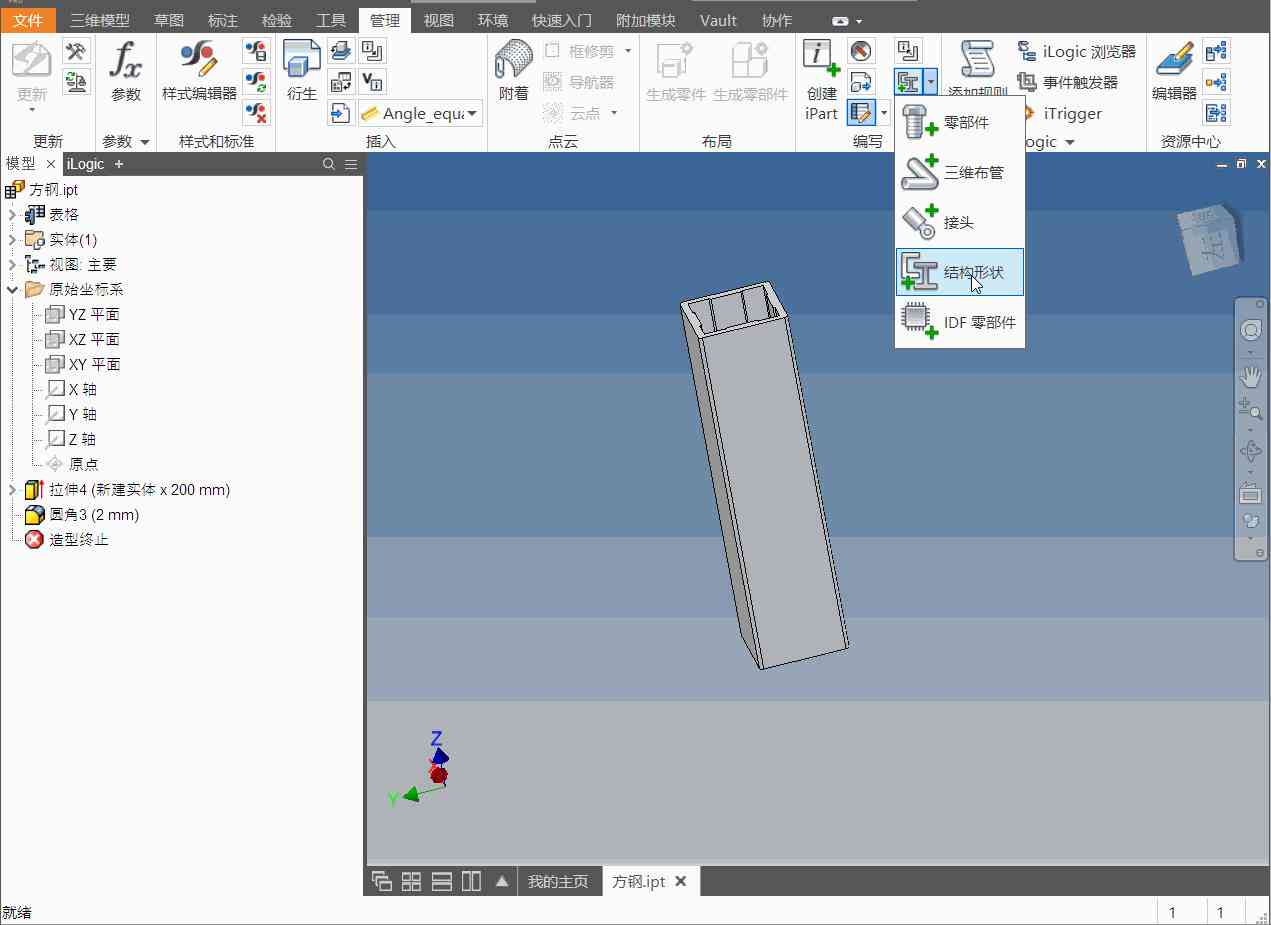
Task: Collapse the 原始坐标系 folder
Action: pos(12,289)
